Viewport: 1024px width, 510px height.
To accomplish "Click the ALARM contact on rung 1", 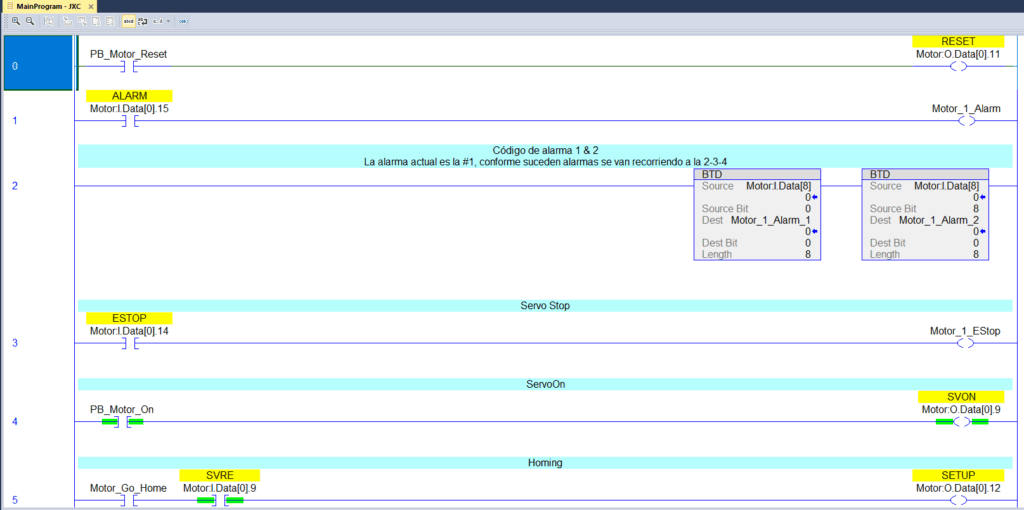I will (x=128, y=121).
